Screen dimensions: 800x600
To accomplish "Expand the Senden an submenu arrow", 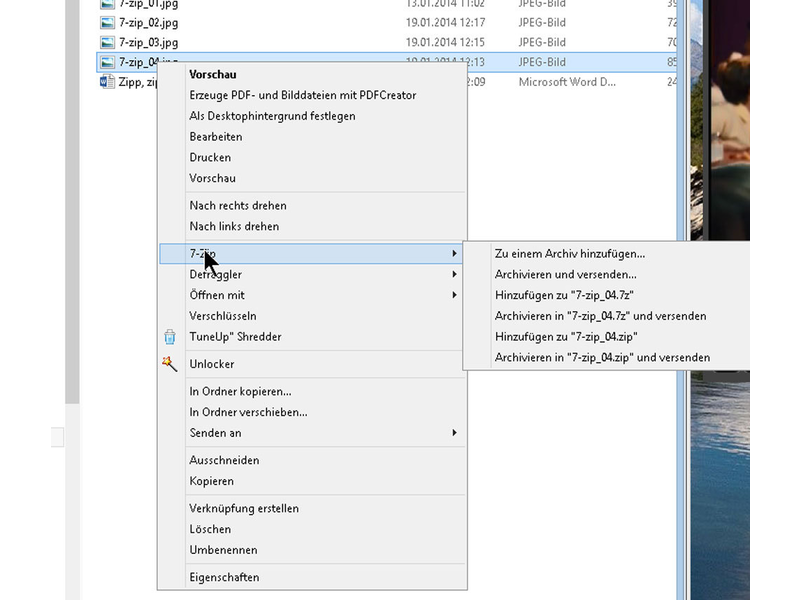I will coord(454,433).
